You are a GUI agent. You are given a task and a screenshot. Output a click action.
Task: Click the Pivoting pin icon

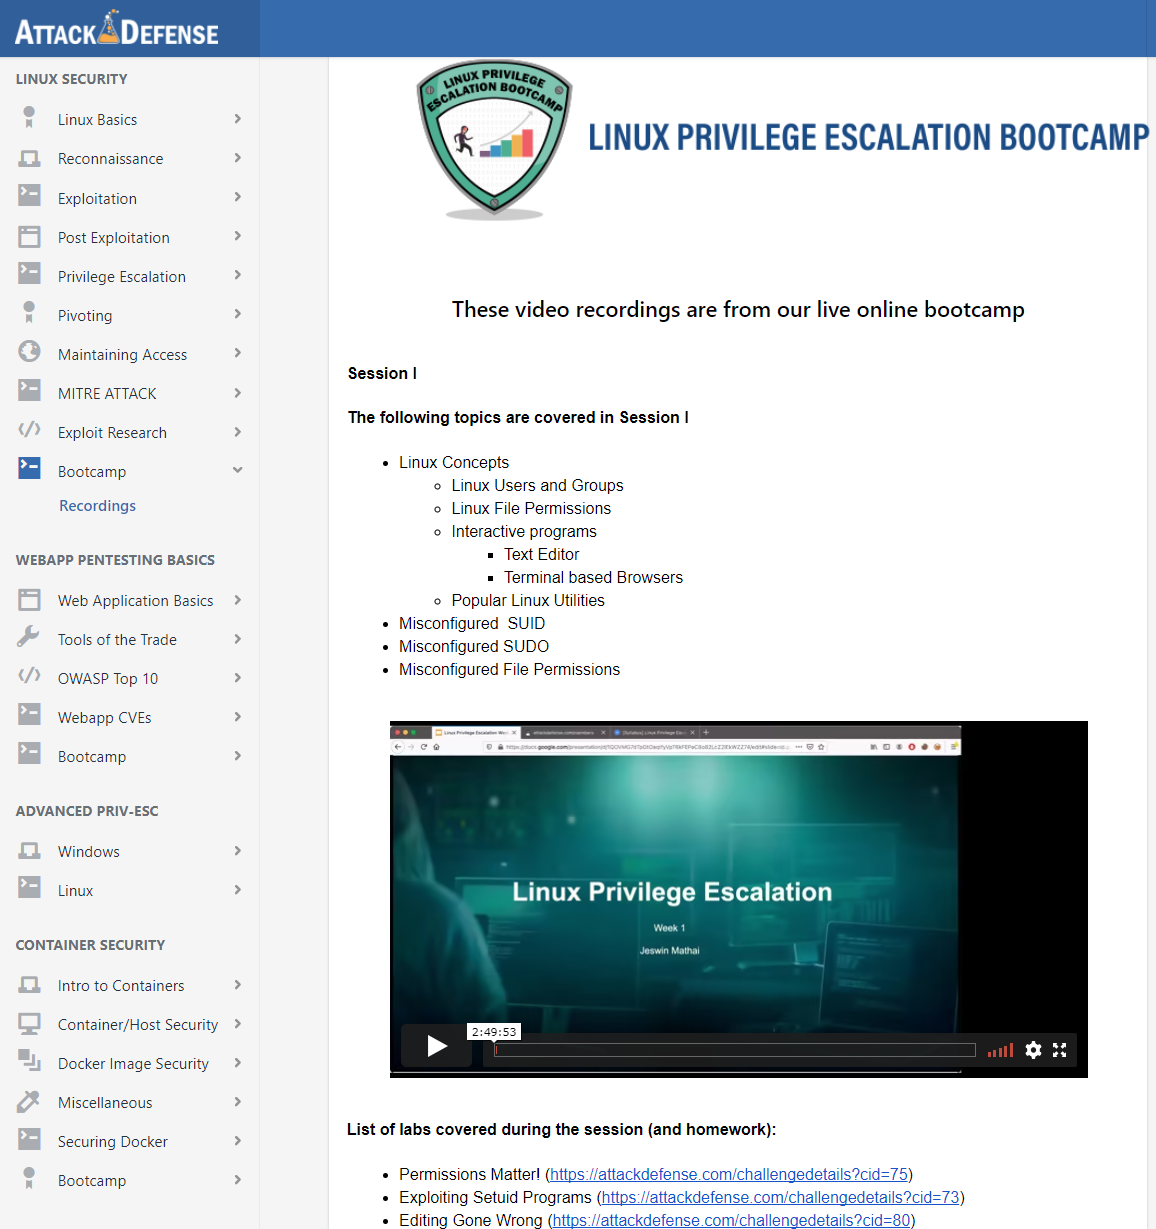point(29,313)
